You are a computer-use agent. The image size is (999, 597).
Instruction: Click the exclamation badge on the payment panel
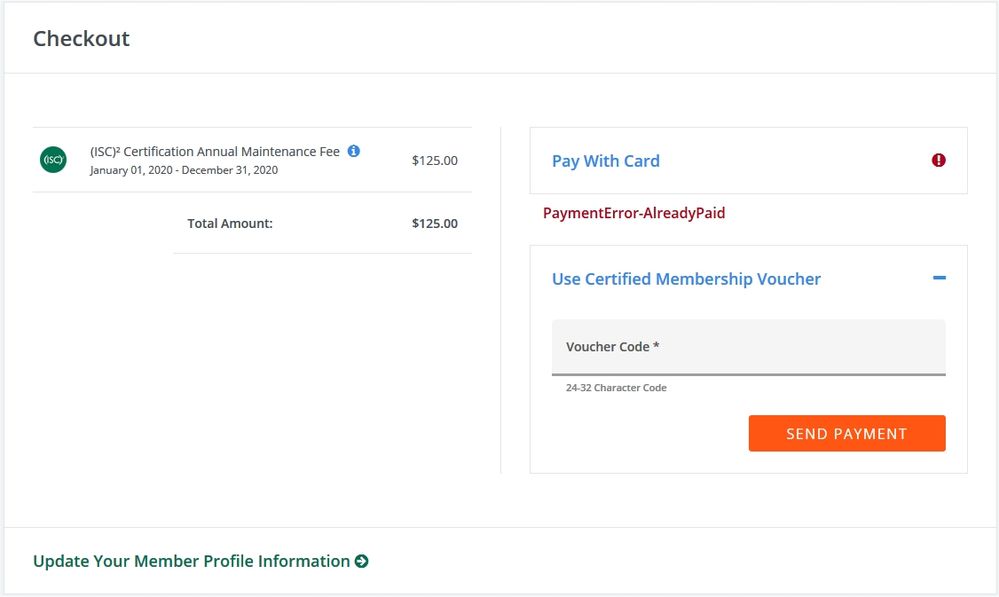pos(938,160)
